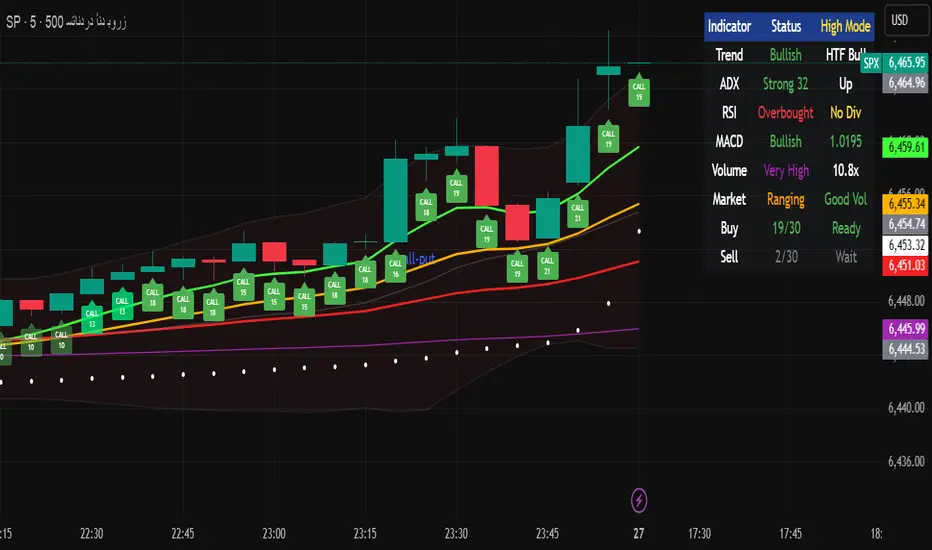The height and width of the screenshot is (550, 932).
Task: Click the purple 6,445.99 price label
Action: point(906,328)
